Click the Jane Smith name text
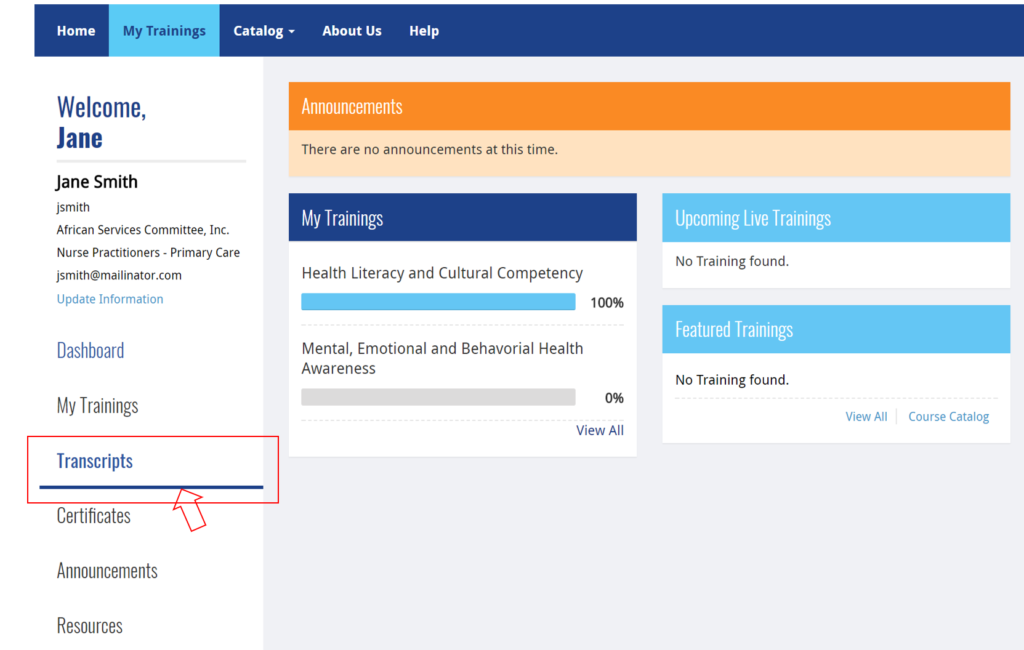The width and height of the screenshot is (1024, 650). click(x=97, y=182)
